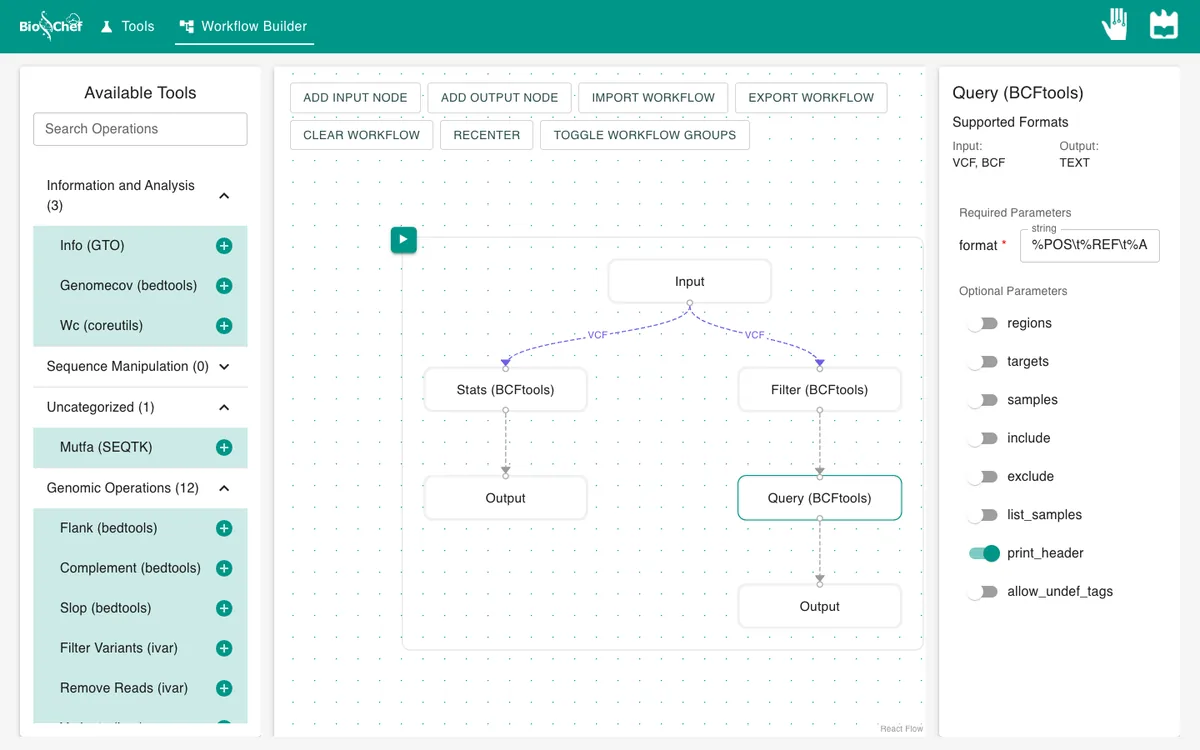Disable the print_header toggle

point(984,553)
